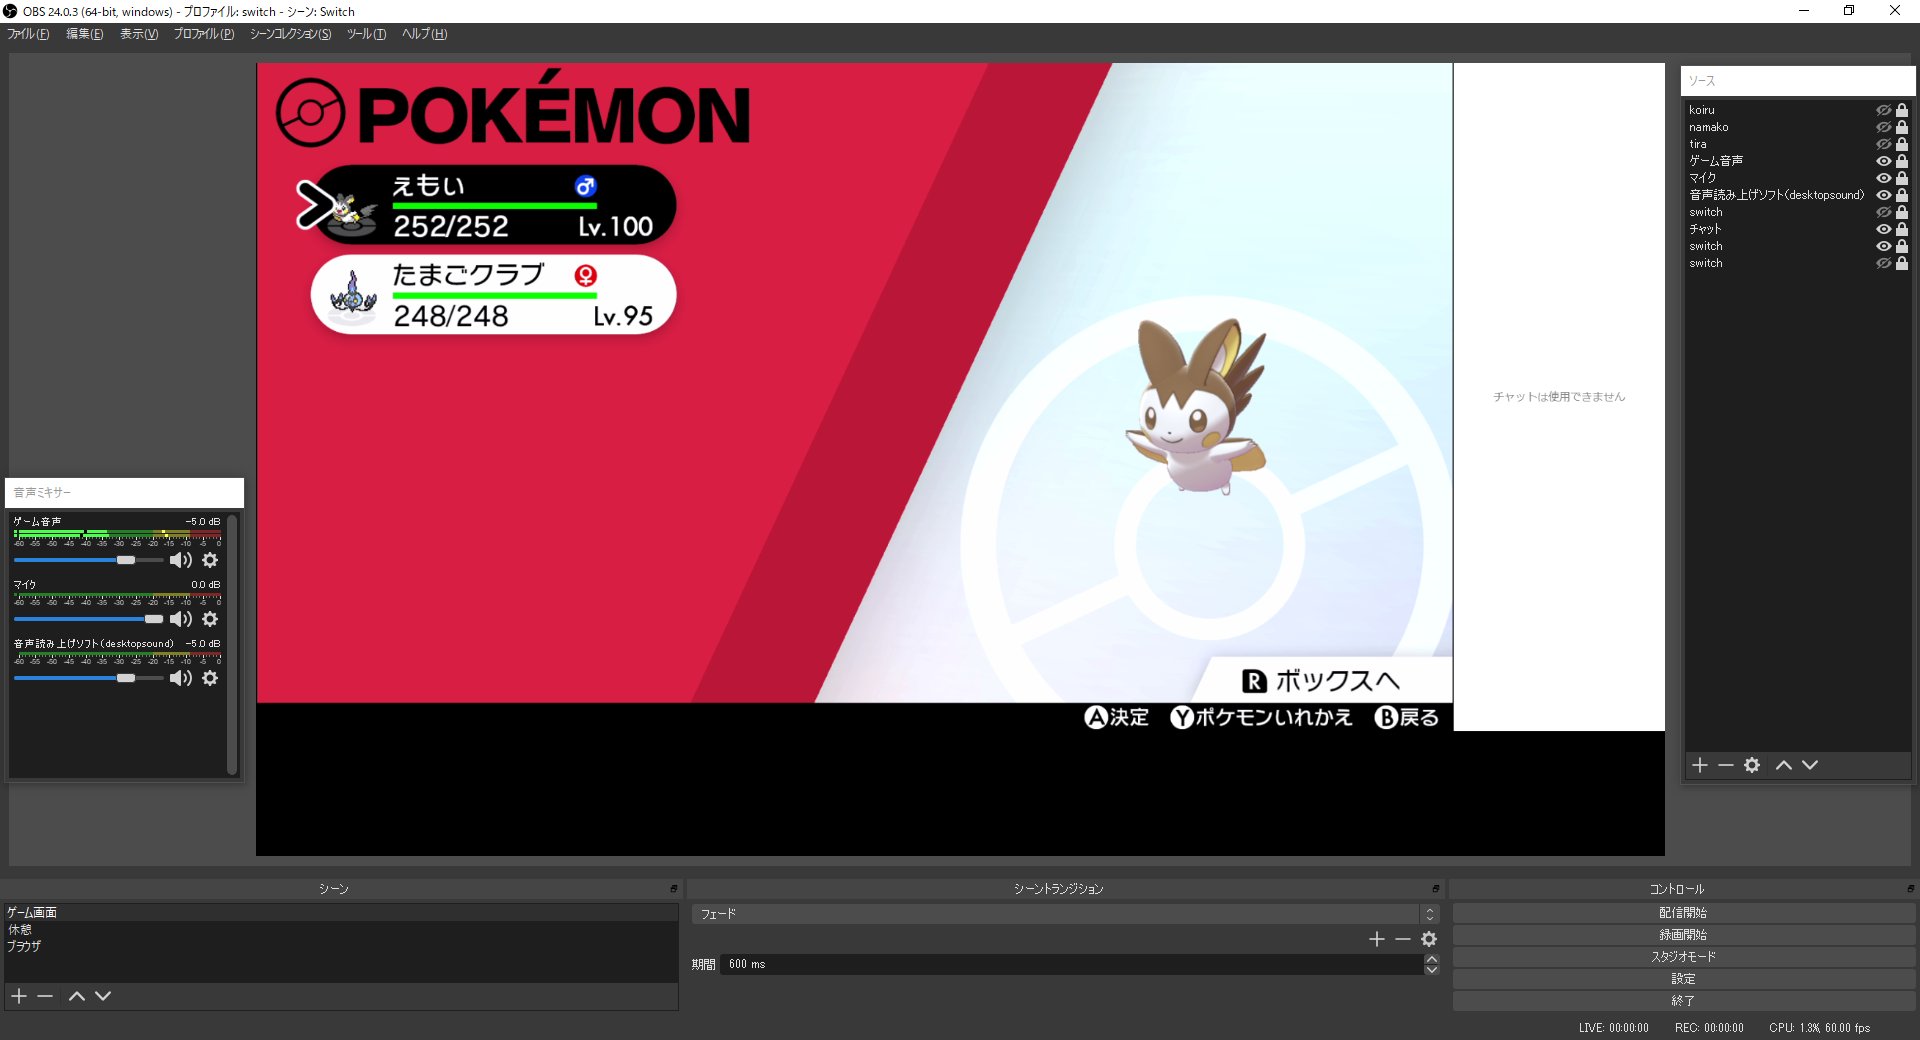Click the 録画開始 button
The width and height of the screenshot is (1920, 1040).
pos(1683,935)
